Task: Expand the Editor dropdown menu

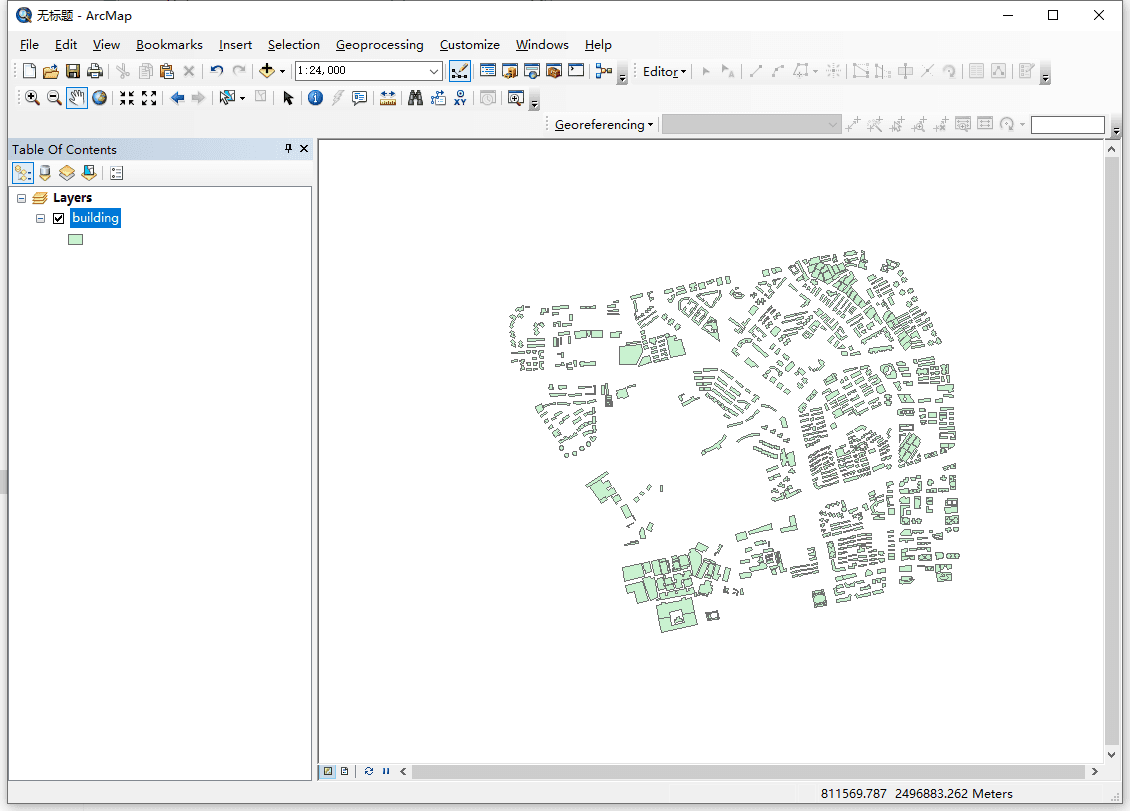Action: pyautogui.click(x=664, y=71)
